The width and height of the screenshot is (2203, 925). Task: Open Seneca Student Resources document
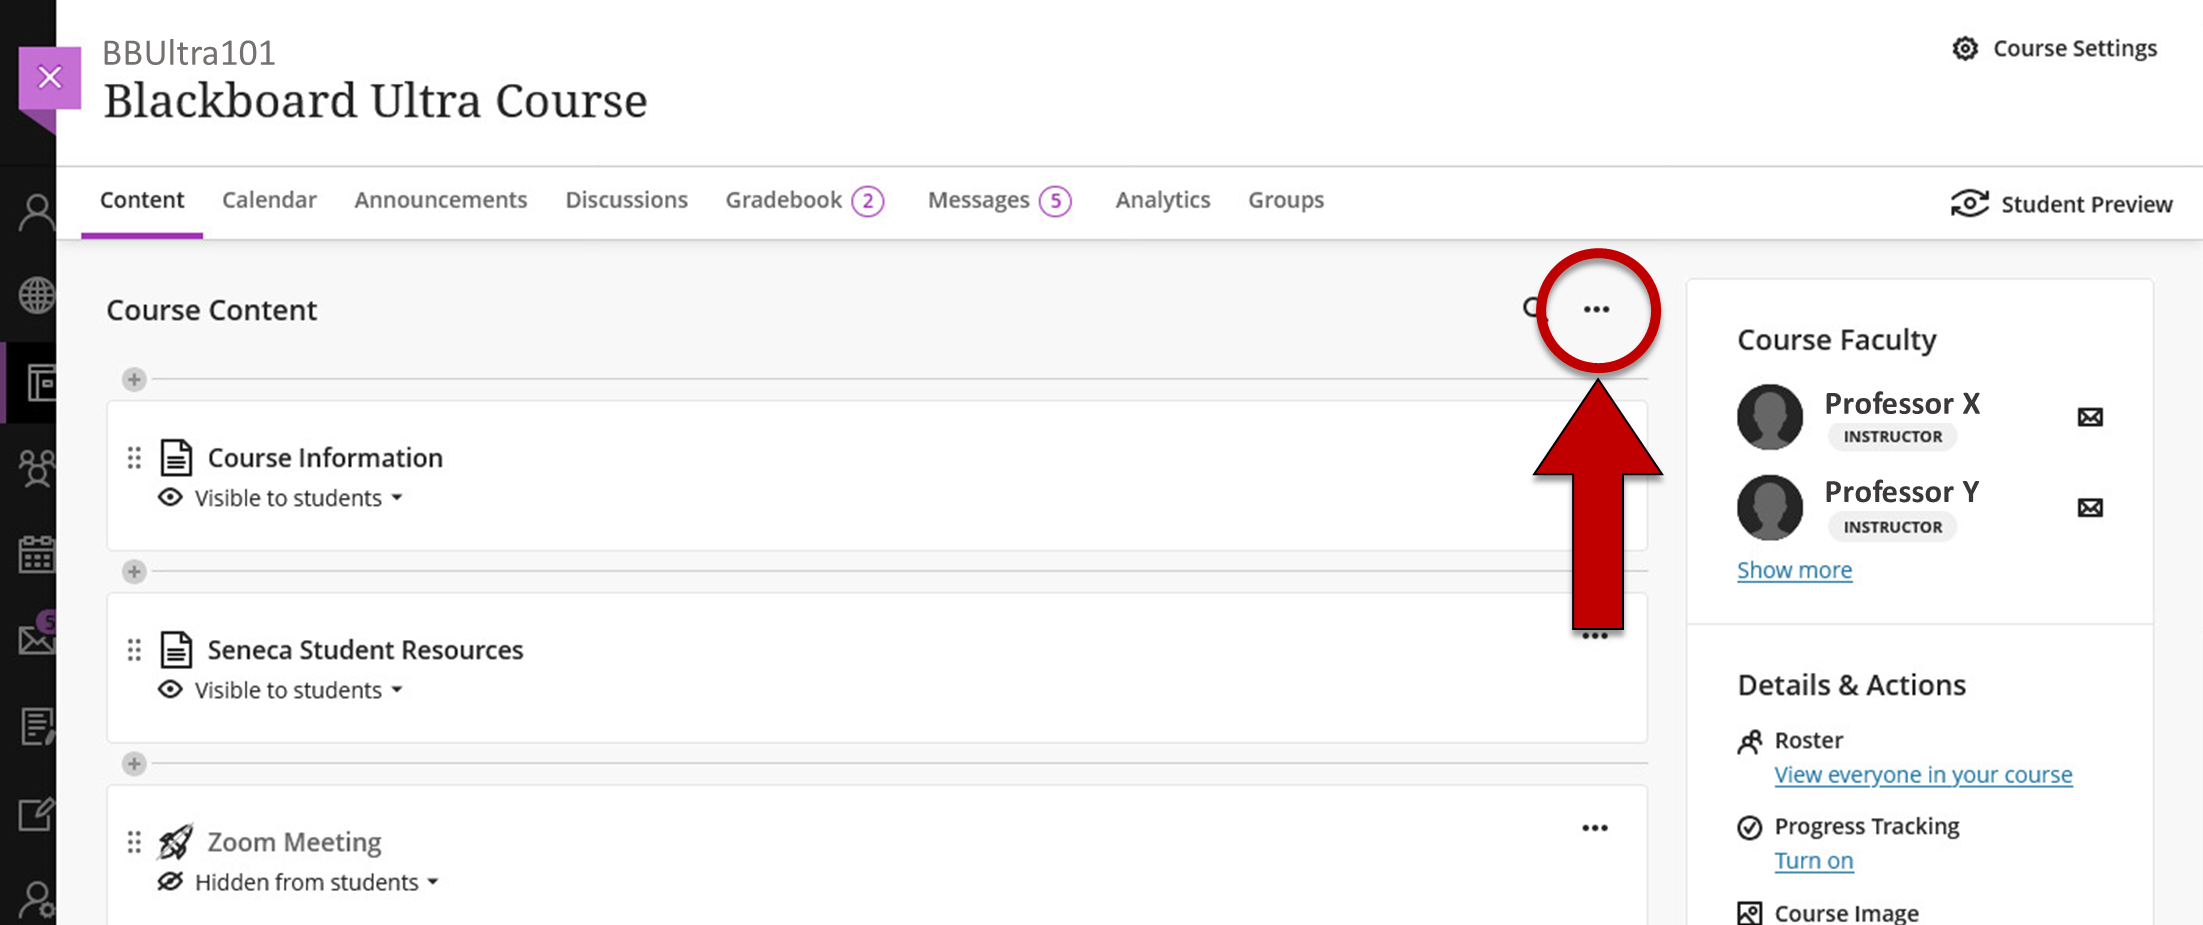(365, 650)
